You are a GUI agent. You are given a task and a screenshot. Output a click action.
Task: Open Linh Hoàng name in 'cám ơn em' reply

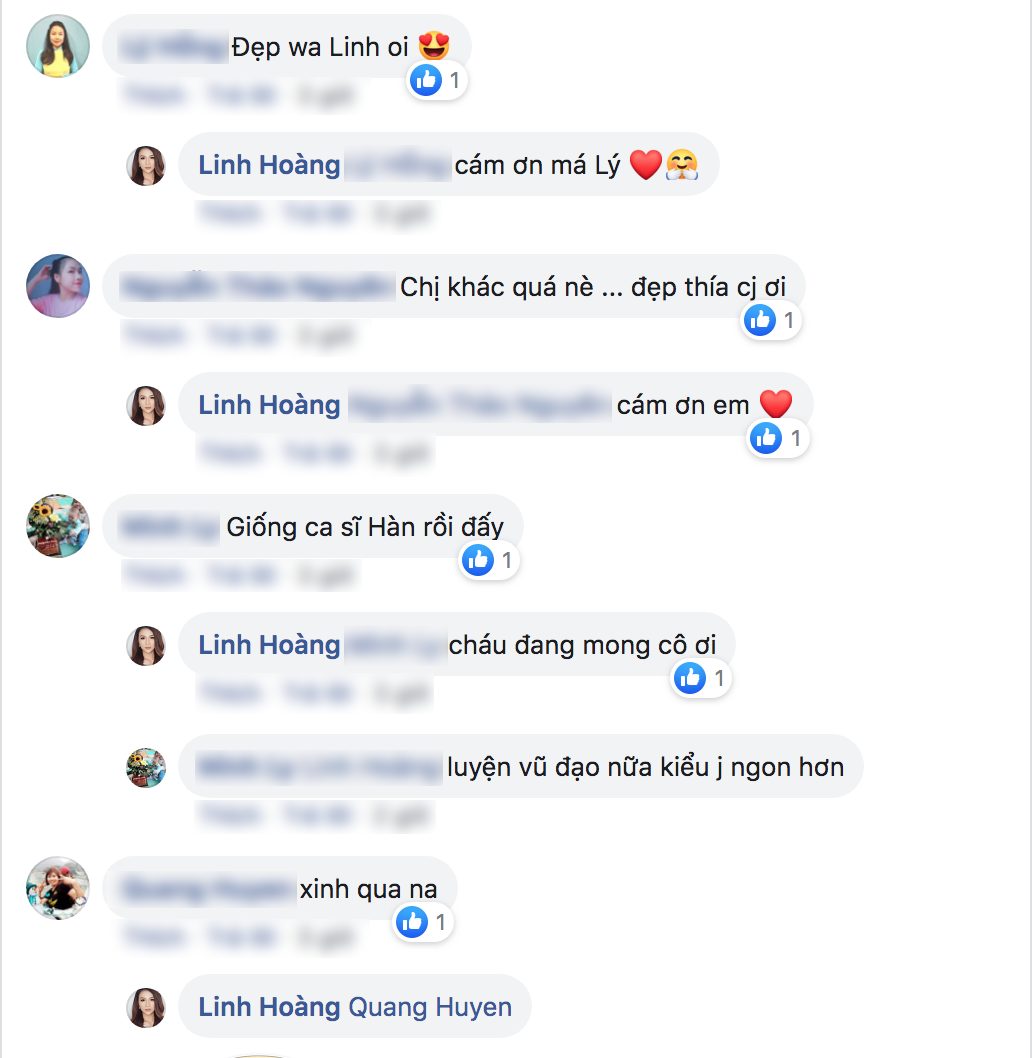coord(269,405)
